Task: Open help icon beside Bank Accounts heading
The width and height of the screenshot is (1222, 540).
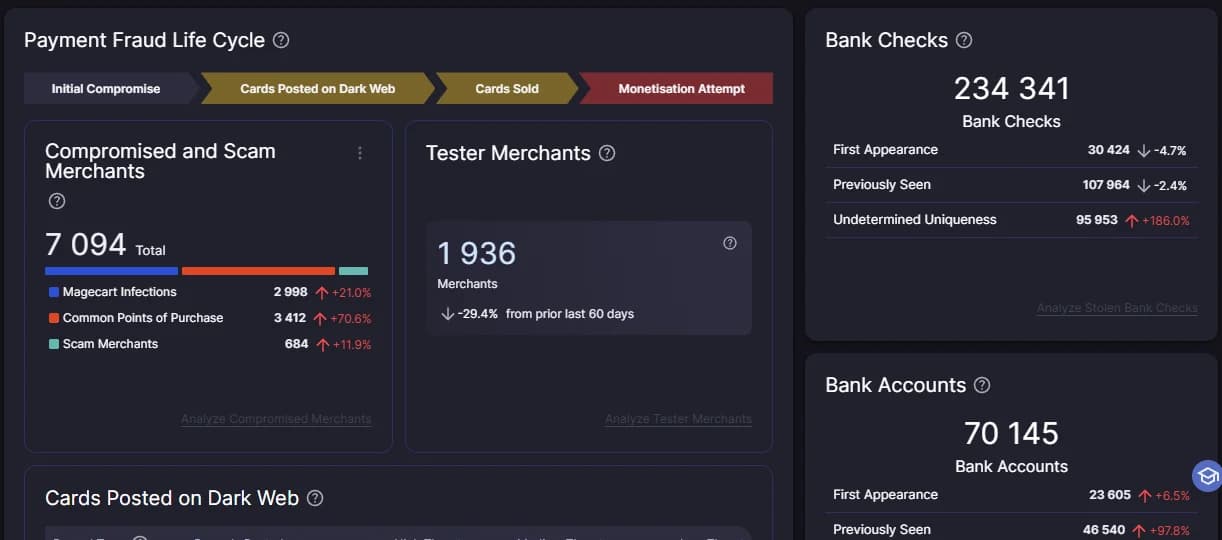Action: click(x=982, y=385)
